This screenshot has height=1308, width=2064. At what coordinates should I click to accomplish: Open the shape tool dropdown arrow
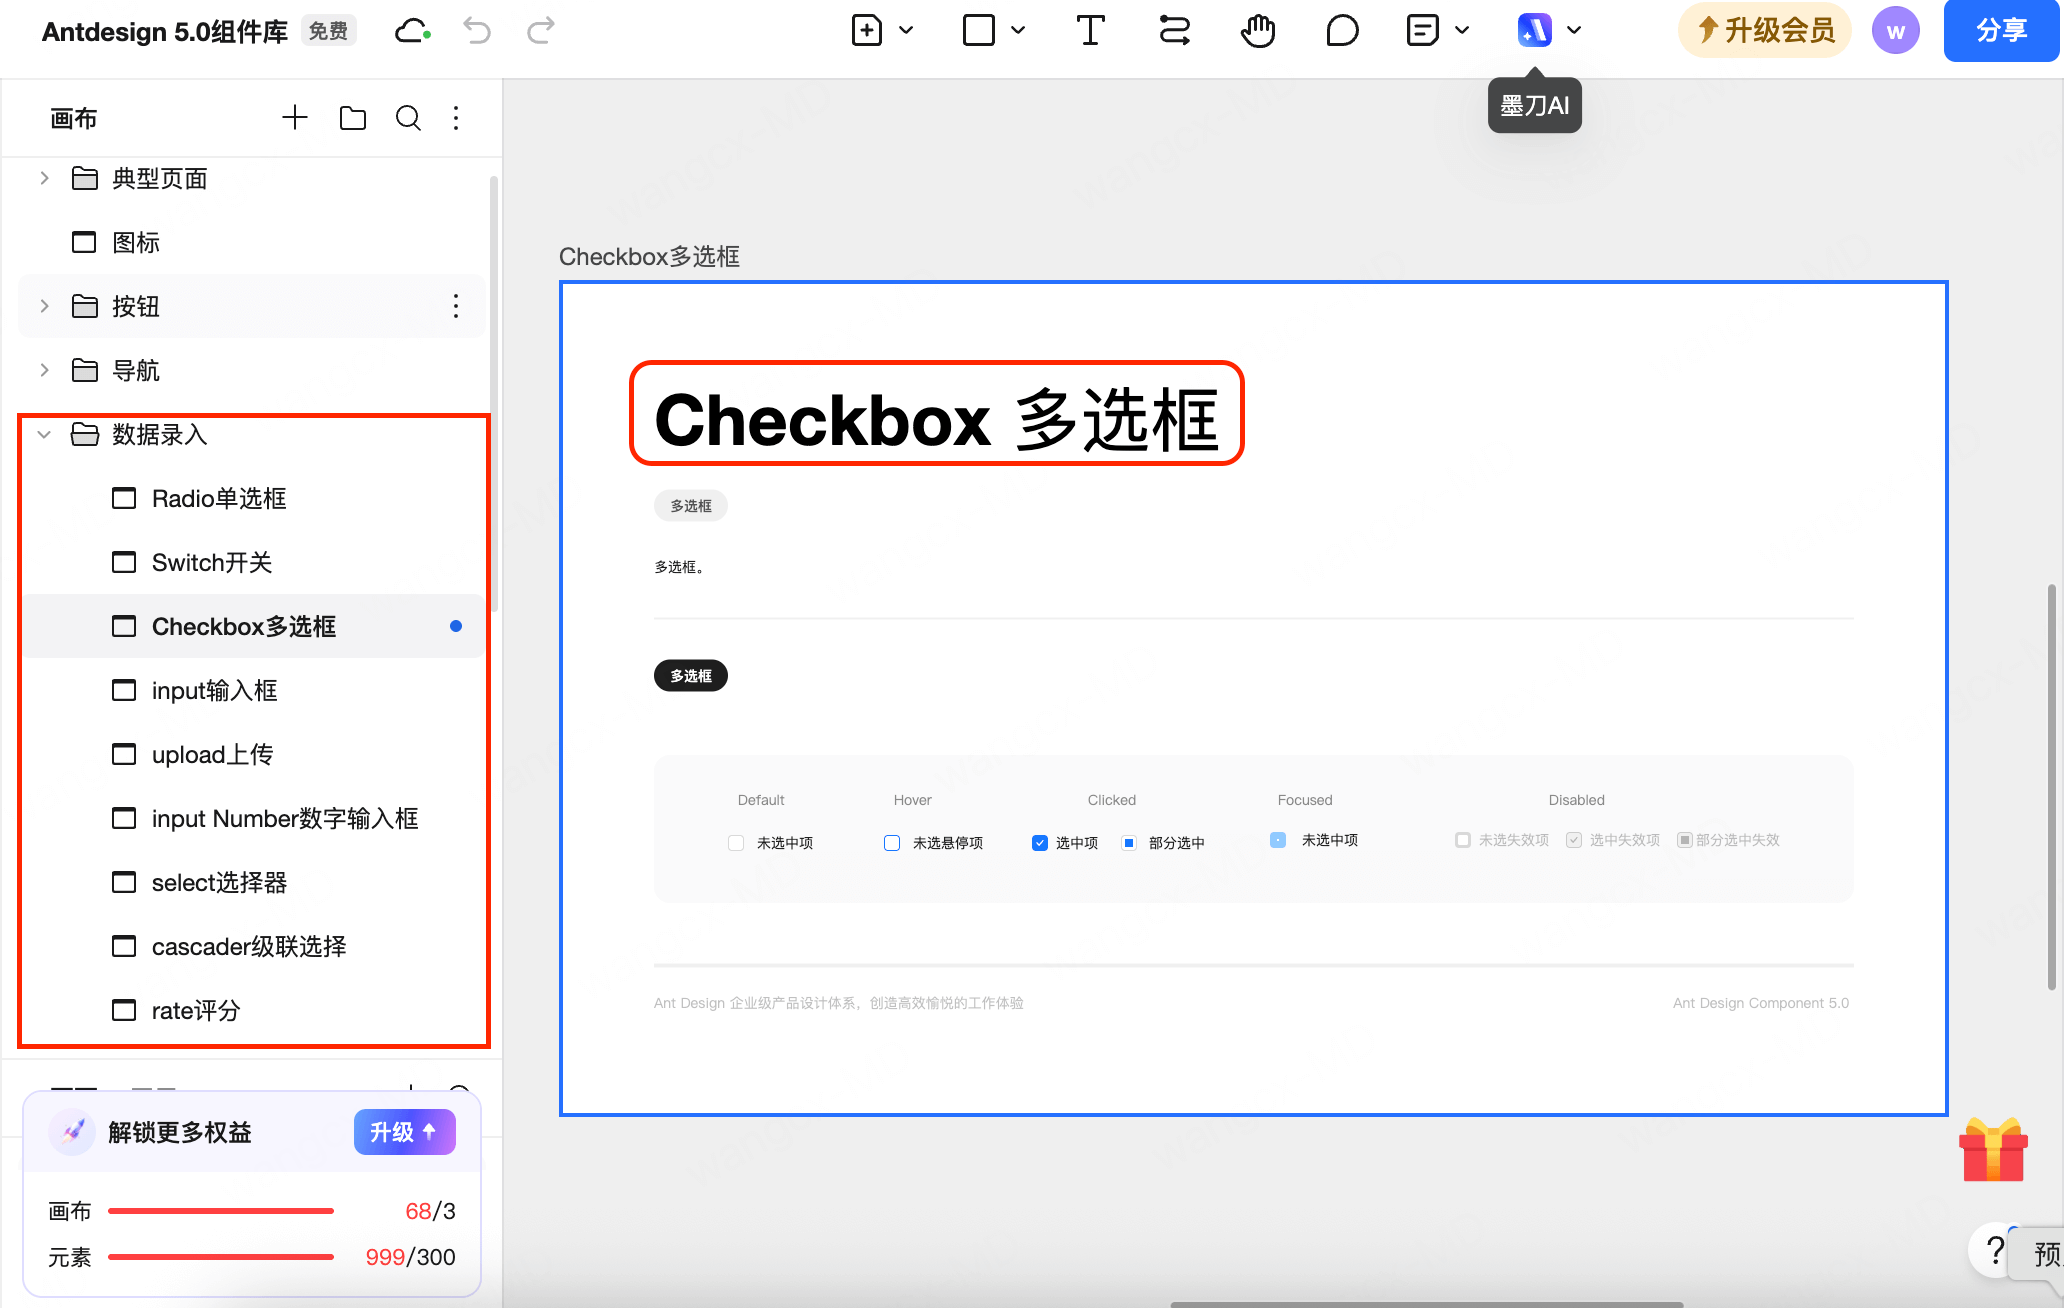(x=1019, y=30)
